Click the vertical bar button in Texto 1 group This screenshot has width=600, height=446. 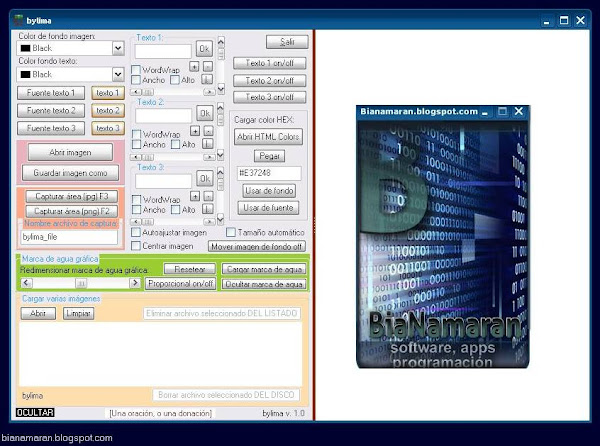[207, 80]
